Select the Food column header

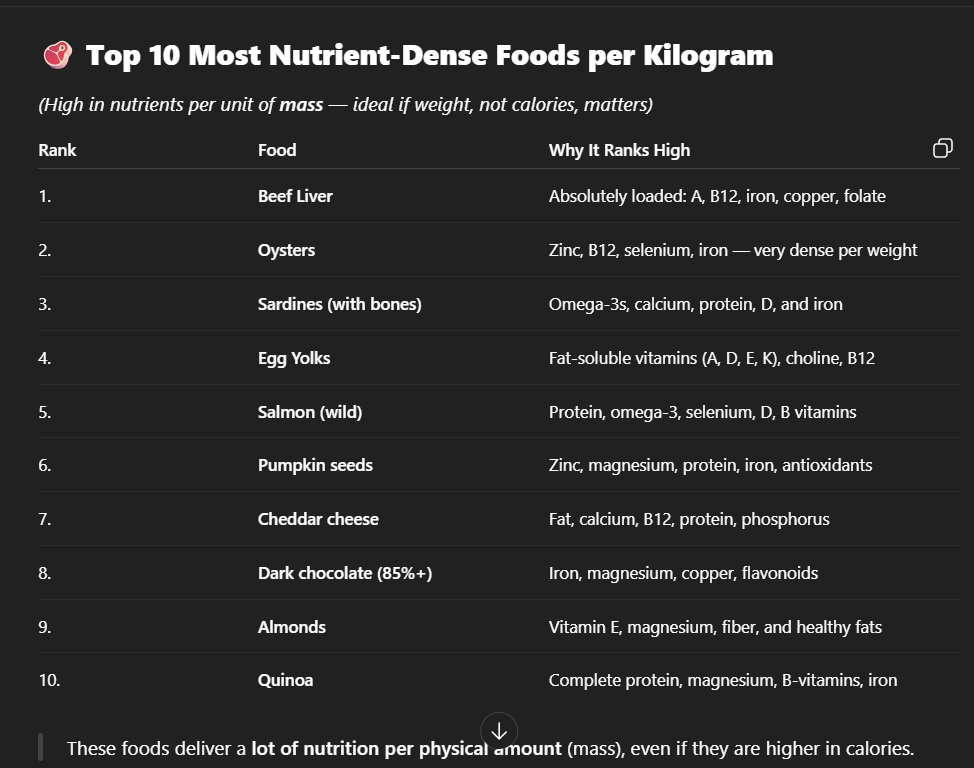[x=277, y=150]
